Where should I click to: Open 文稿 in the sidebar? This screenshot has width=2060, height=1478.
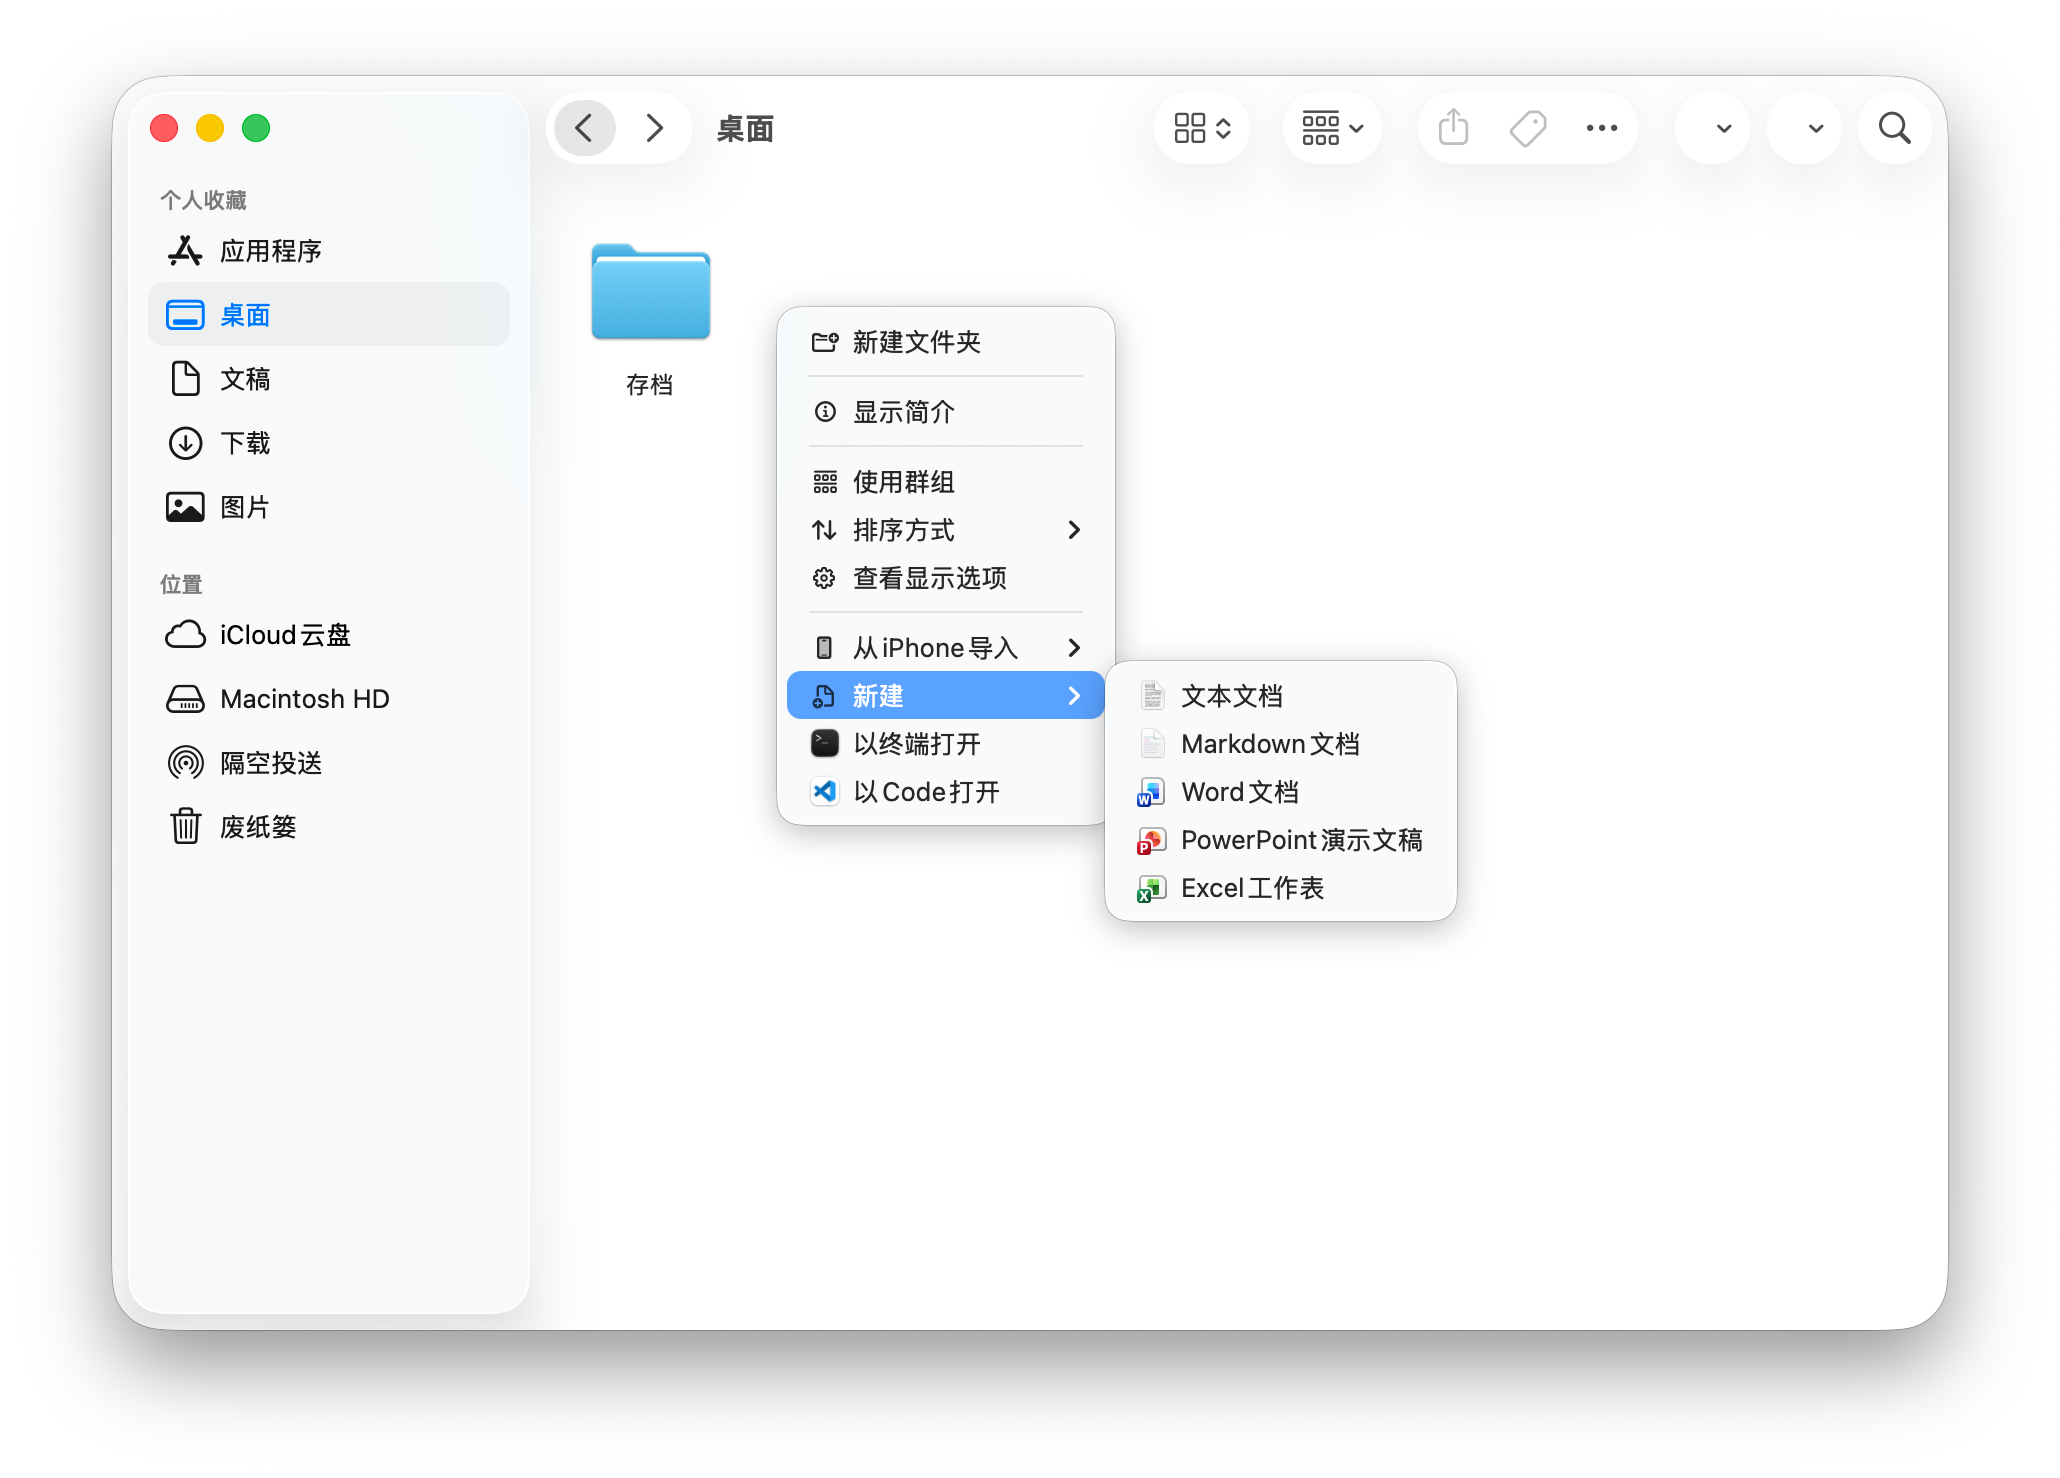[x=329, y=379]
